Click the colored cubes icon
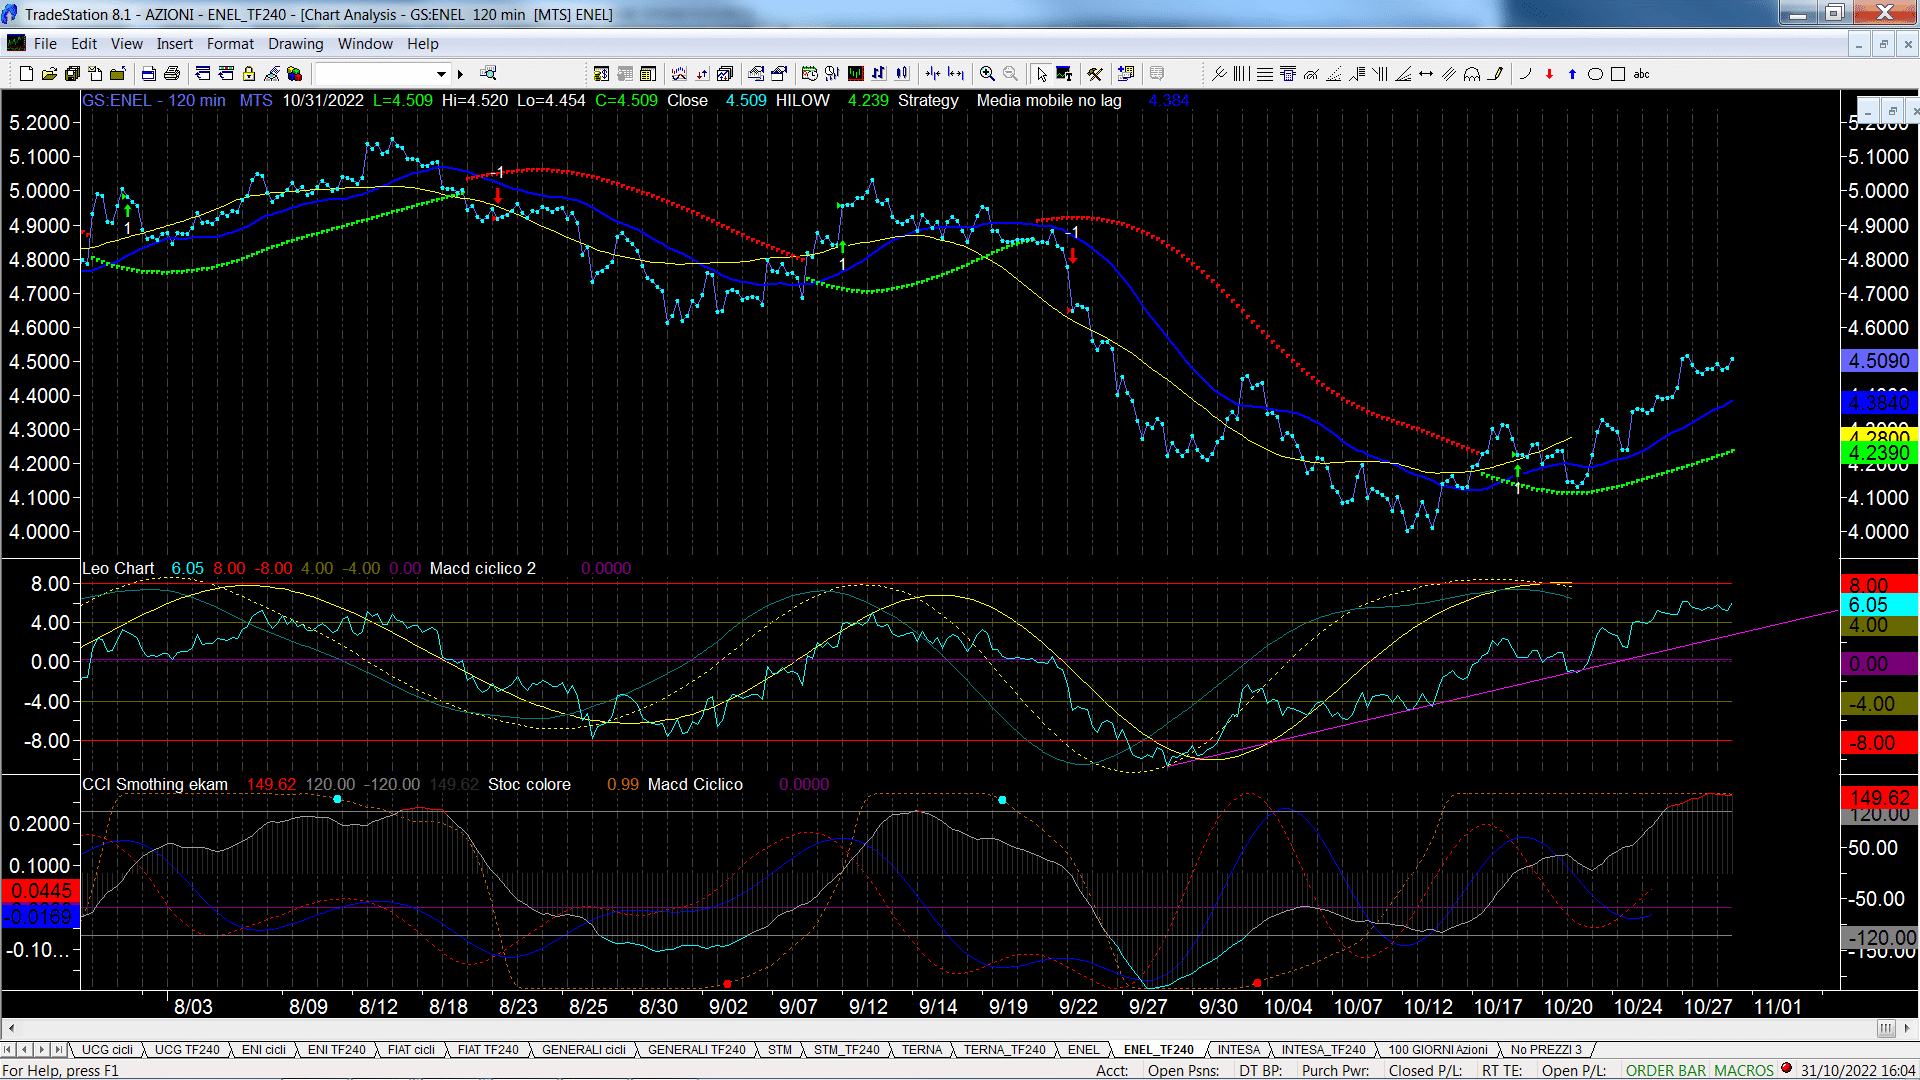Viewport: 1920px width, 1080px height. tap(294, 74)
